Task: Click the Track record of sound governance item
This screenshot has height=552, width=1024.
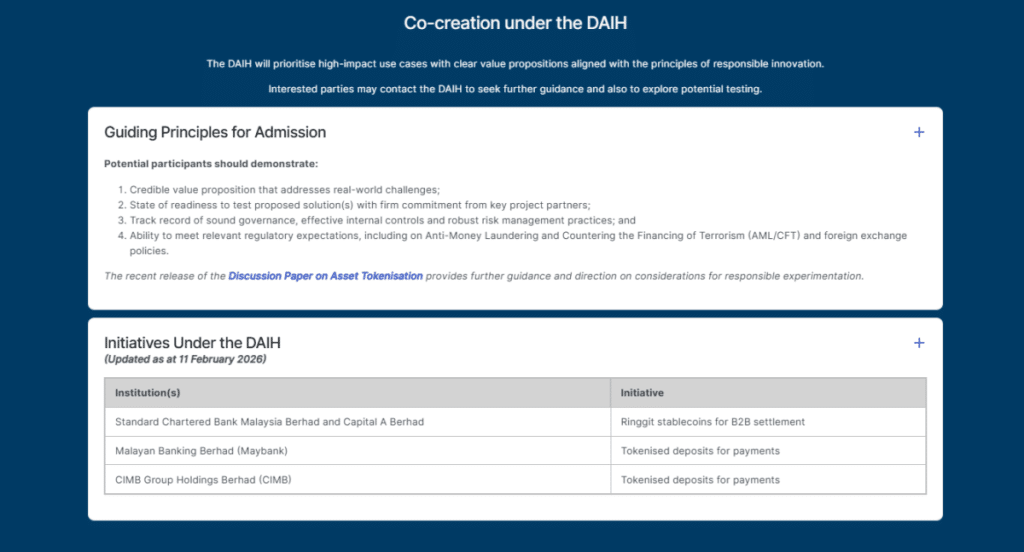Action: (382, 220)
